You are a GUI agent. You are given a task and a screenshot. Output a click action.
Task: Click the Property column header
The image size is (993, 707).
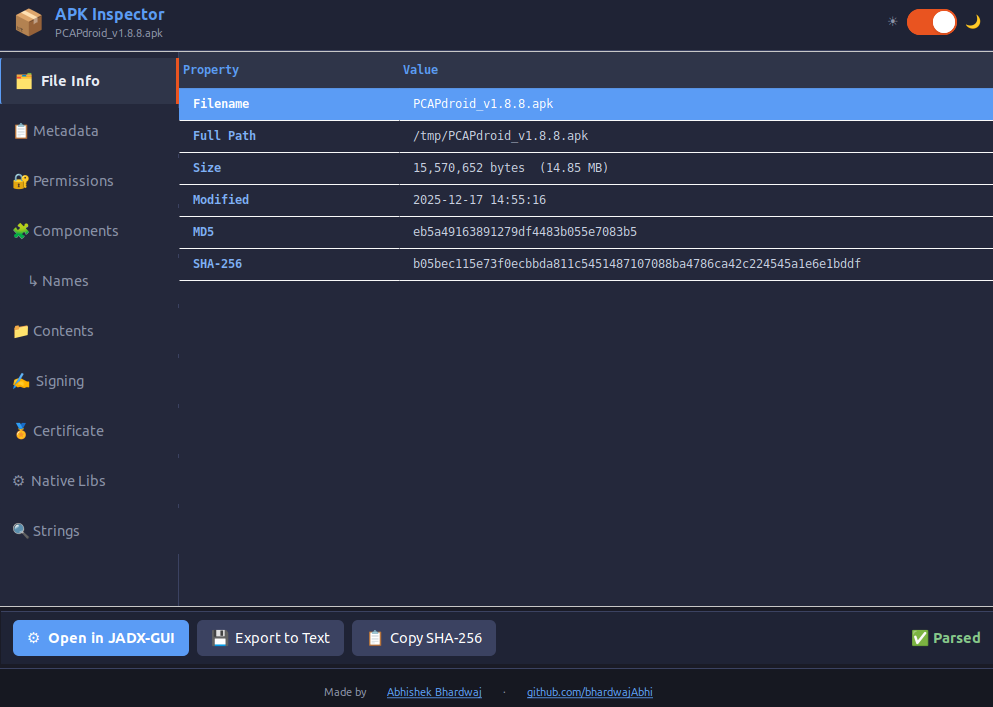[x=211, y=70]
